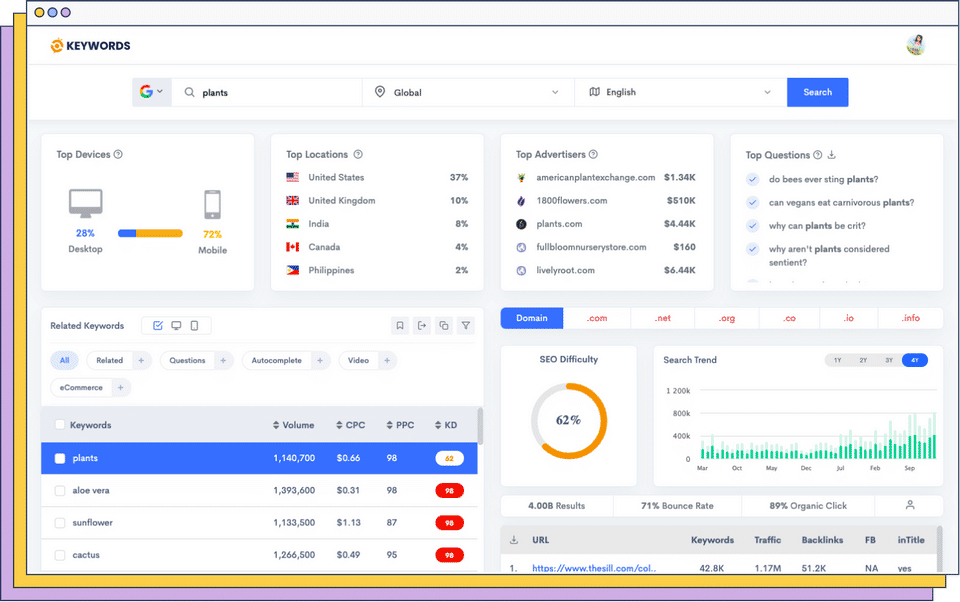Screen dimensions: 960x602
Task: Expand the plus next to eCommerce
Action: [121, 388]
